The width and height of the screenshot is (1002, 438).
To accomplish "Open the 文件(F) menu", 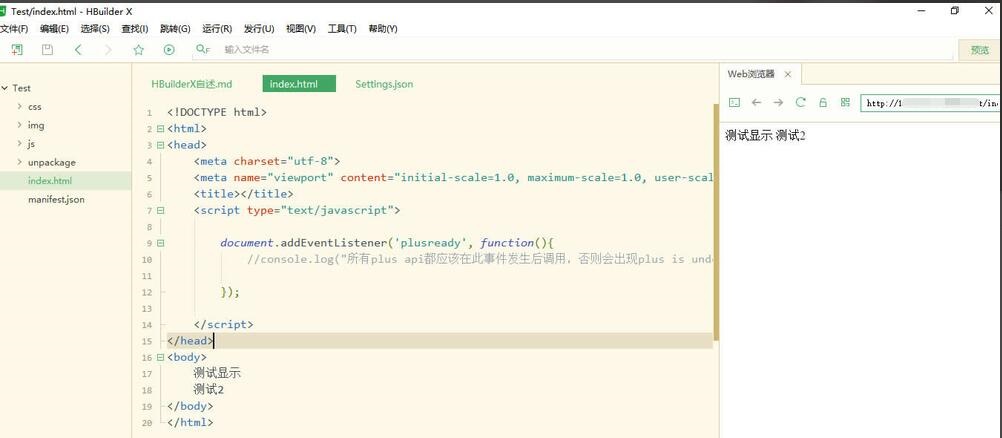I will coord(14,29).
